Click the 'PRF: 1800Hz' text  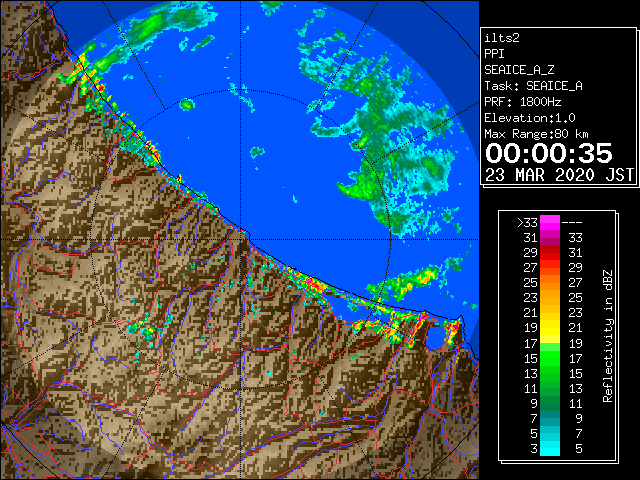(523, 102)
